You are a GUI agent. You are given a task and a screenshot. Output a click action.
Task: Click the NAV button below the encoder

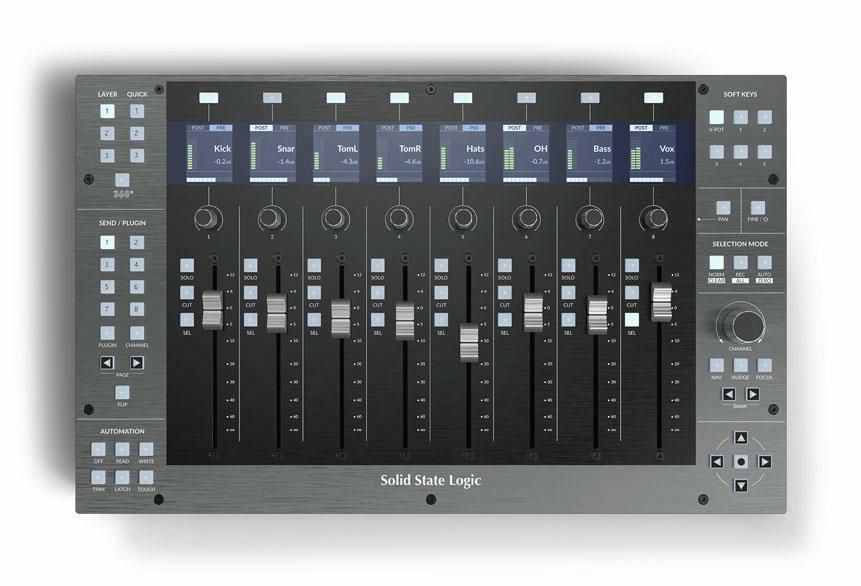717,365
